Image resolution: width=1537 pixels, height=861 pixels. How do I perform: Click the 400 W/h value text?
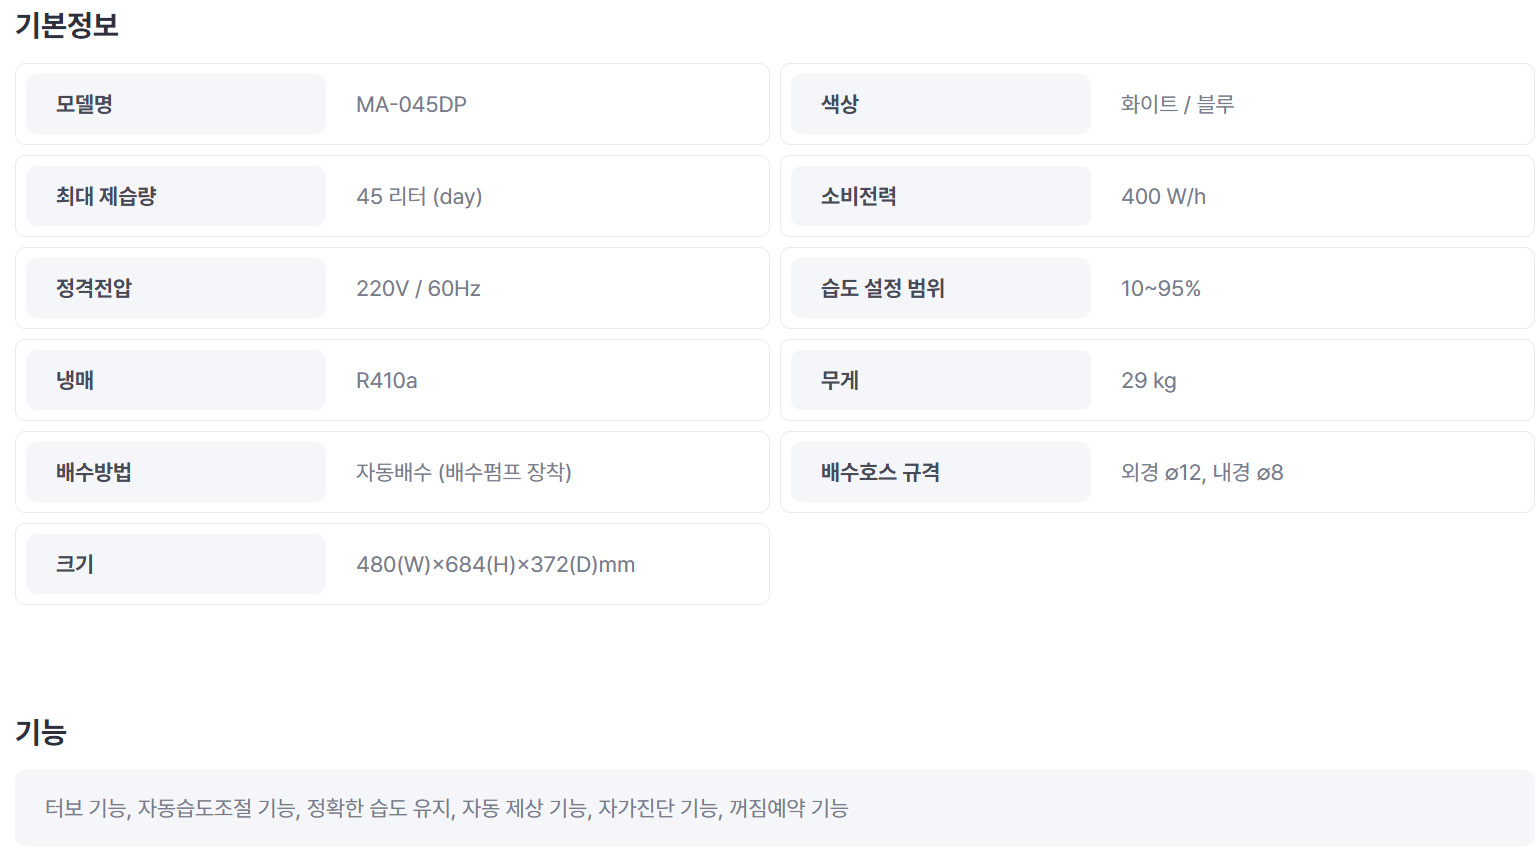click(x=1163, y=197)
